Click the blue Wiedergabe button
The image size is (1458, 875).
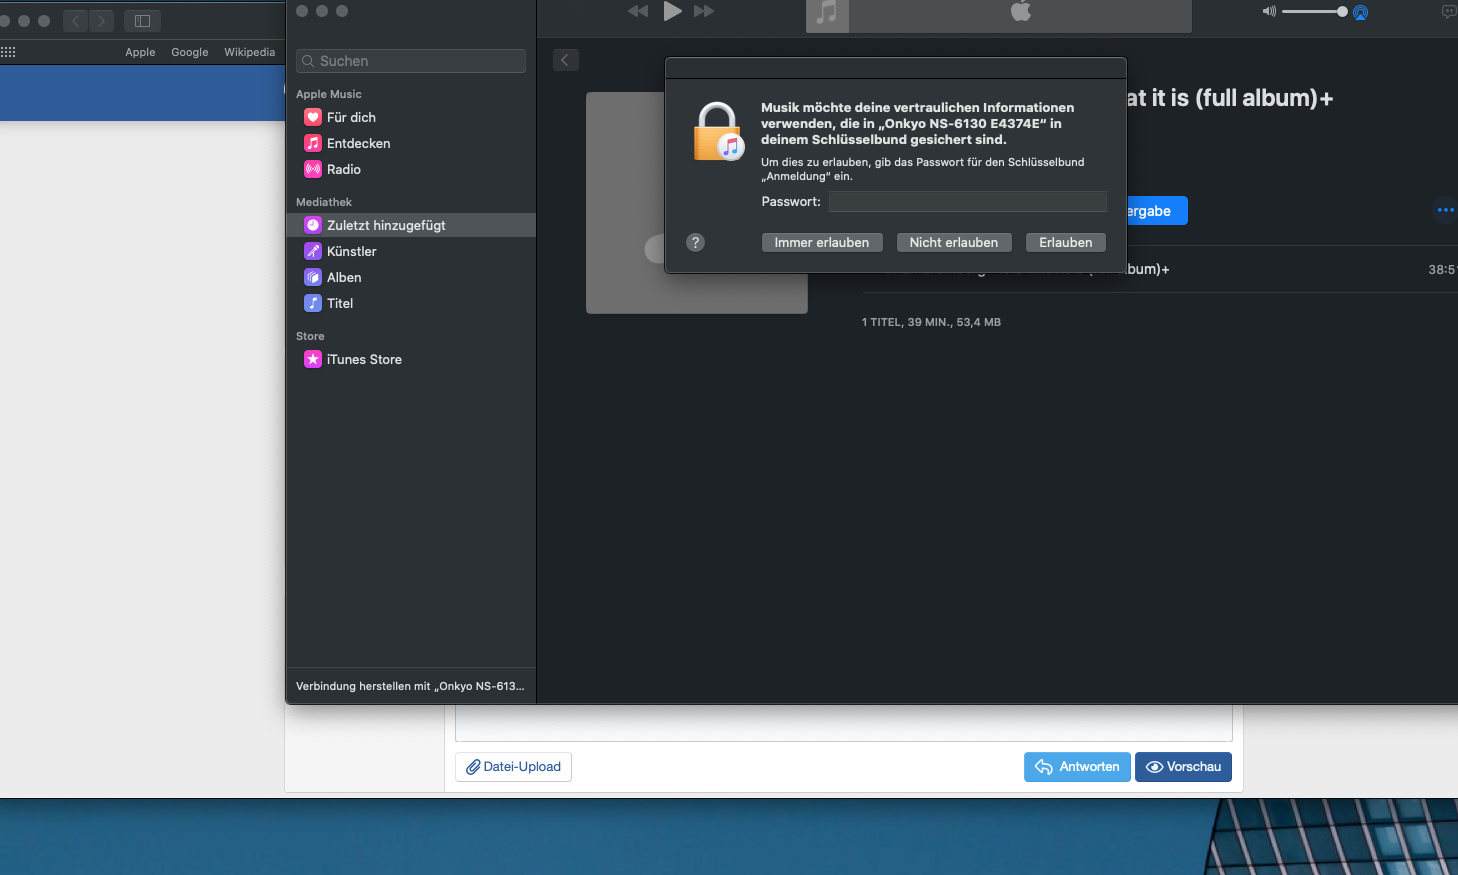[1157, 211]
